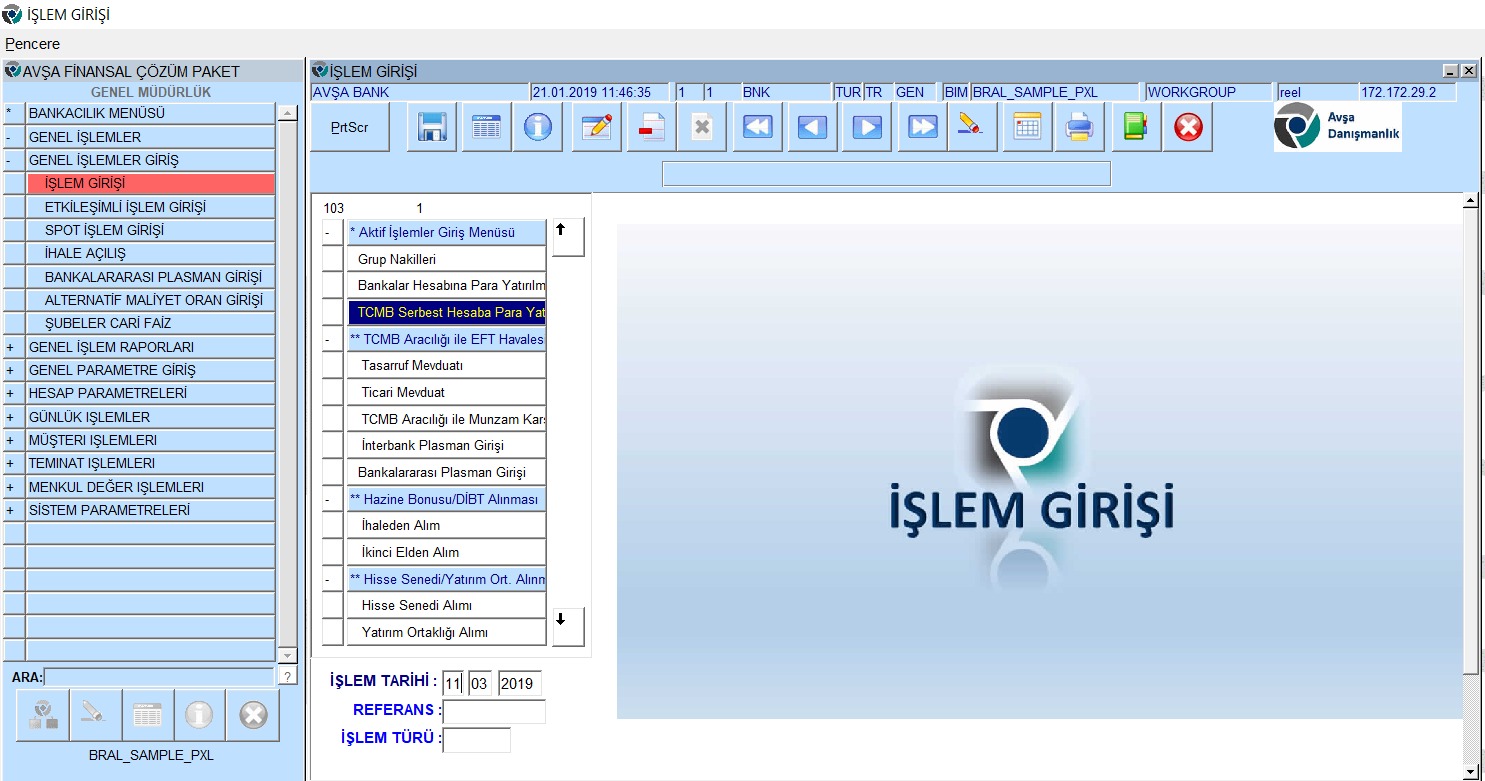
Task: Click the gray info icon in bottom-left panel
Action: (x=199, y=714)
